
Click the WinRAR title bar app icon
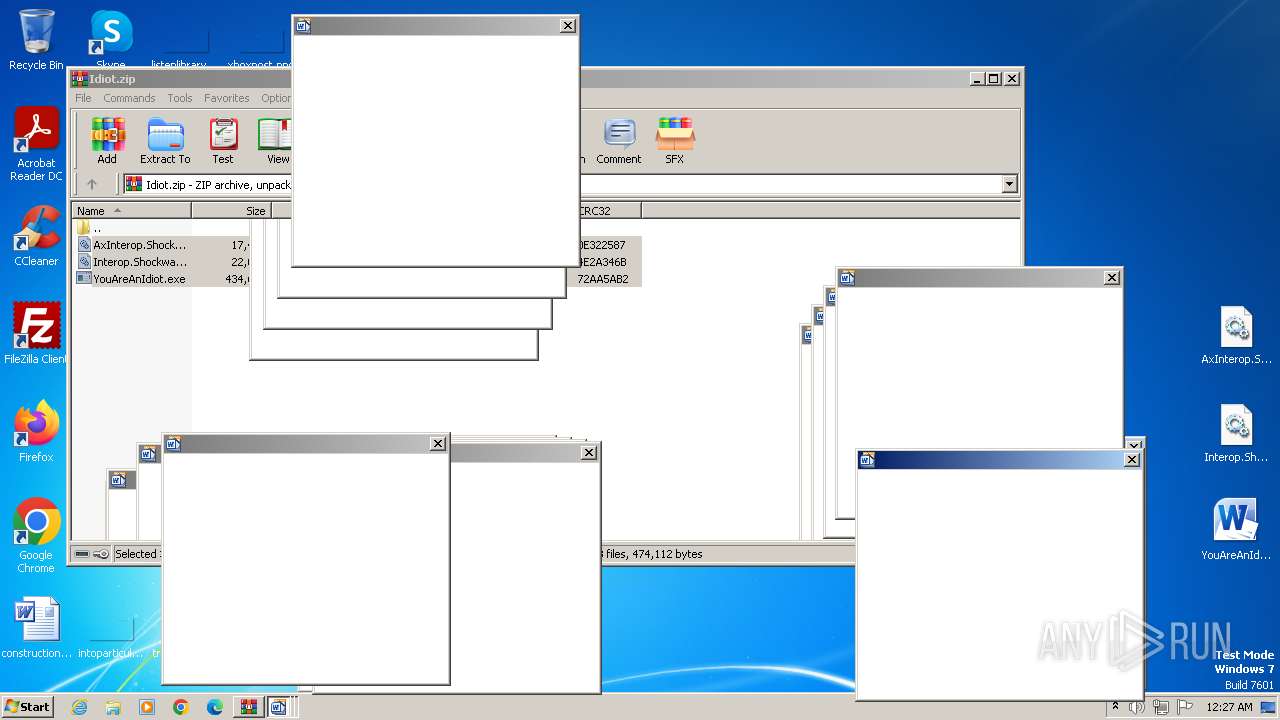point(80,79)
